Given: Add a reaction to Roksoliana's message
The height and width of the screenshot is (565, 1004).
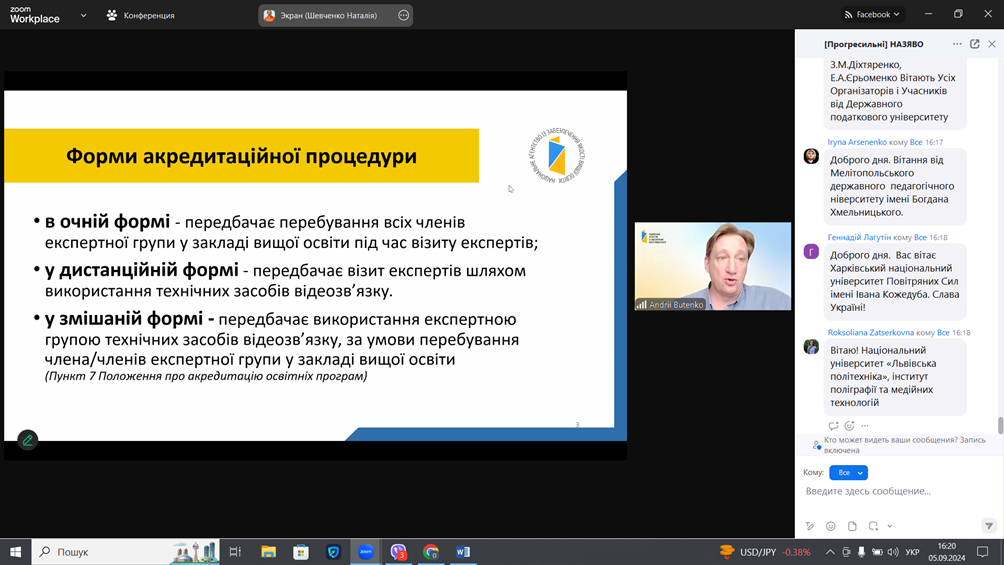Looking at the screenshot, I should [x=849, y=426].
